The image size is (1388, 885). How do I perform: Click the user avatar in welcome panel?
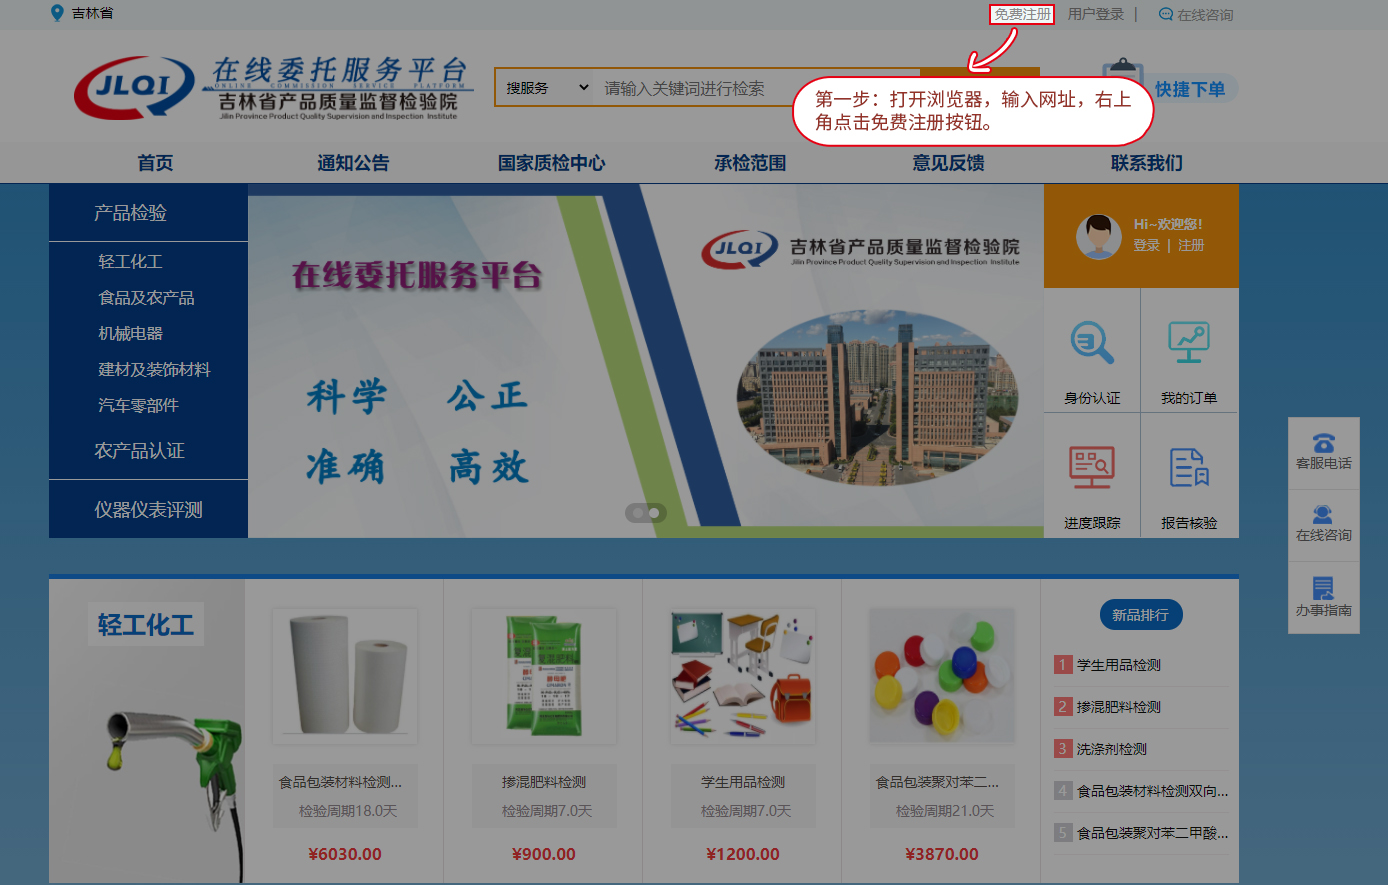[x=1098, y=237]
